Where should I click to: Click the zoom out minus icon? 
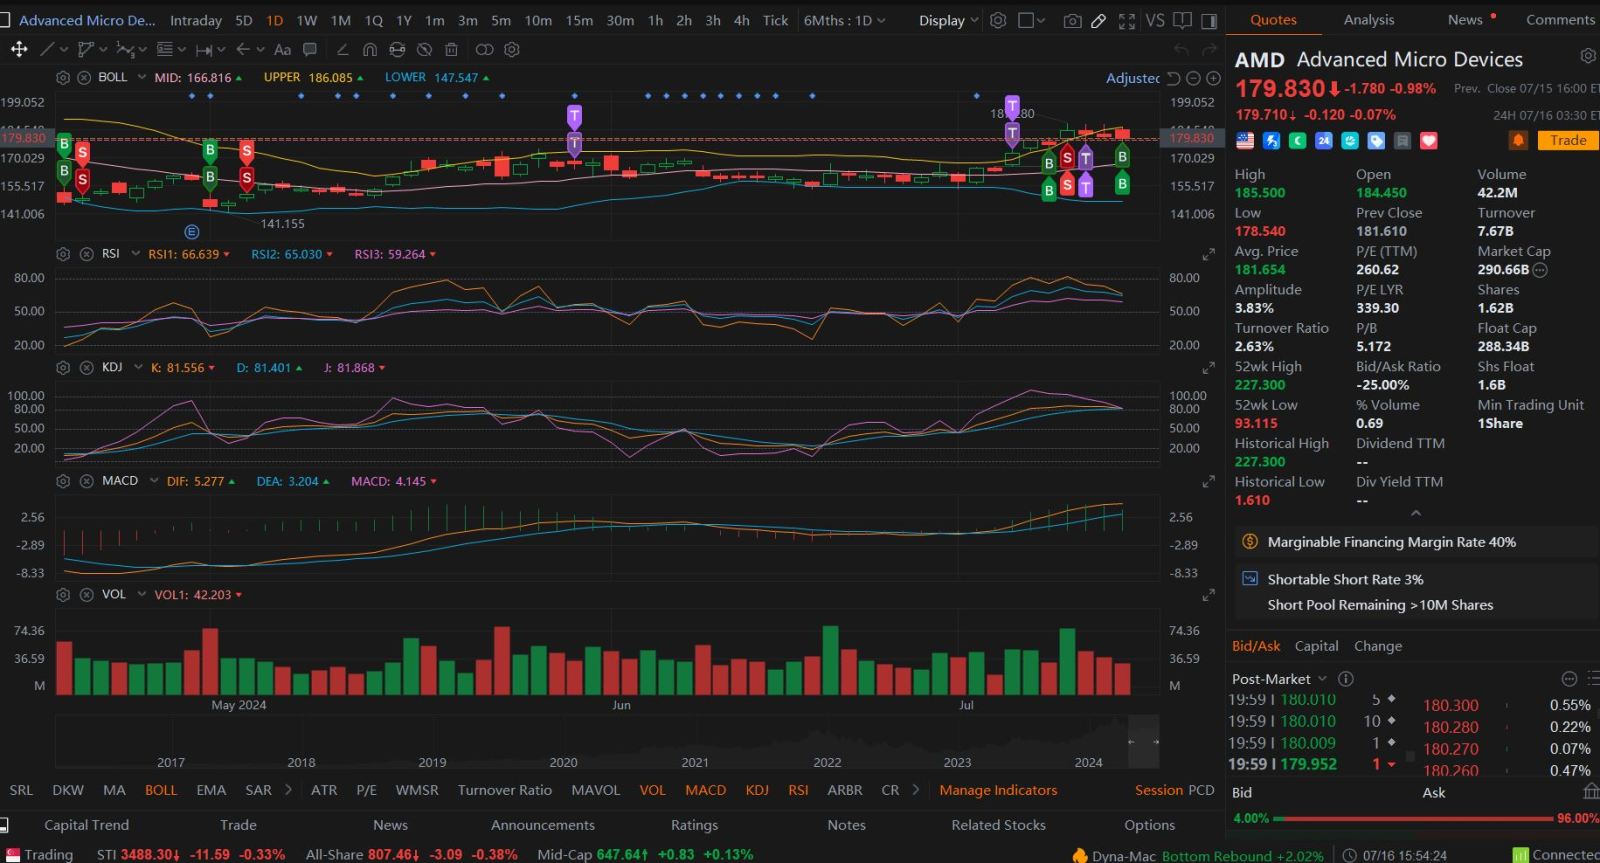point(1193,78)
